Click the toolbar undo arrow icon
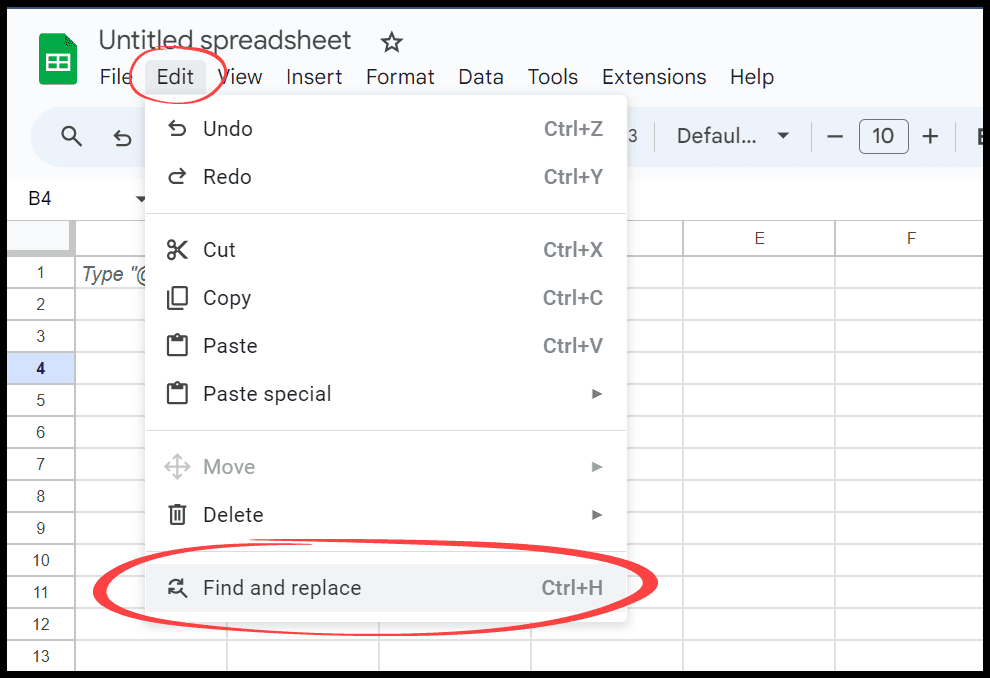The image size is (990, 678). point(122,137)
